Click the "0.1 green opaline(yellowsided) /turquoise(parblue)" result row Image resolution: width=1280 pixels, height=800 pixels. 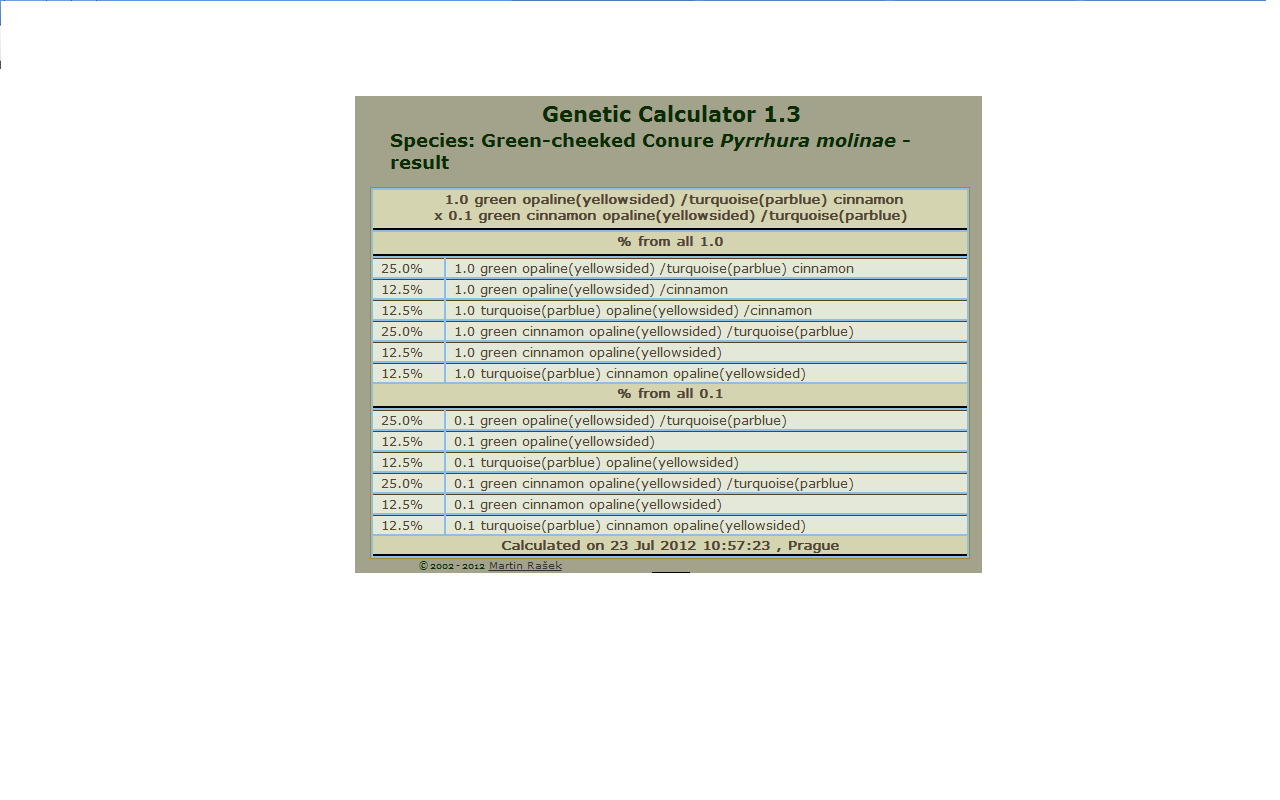click(620, 421)
